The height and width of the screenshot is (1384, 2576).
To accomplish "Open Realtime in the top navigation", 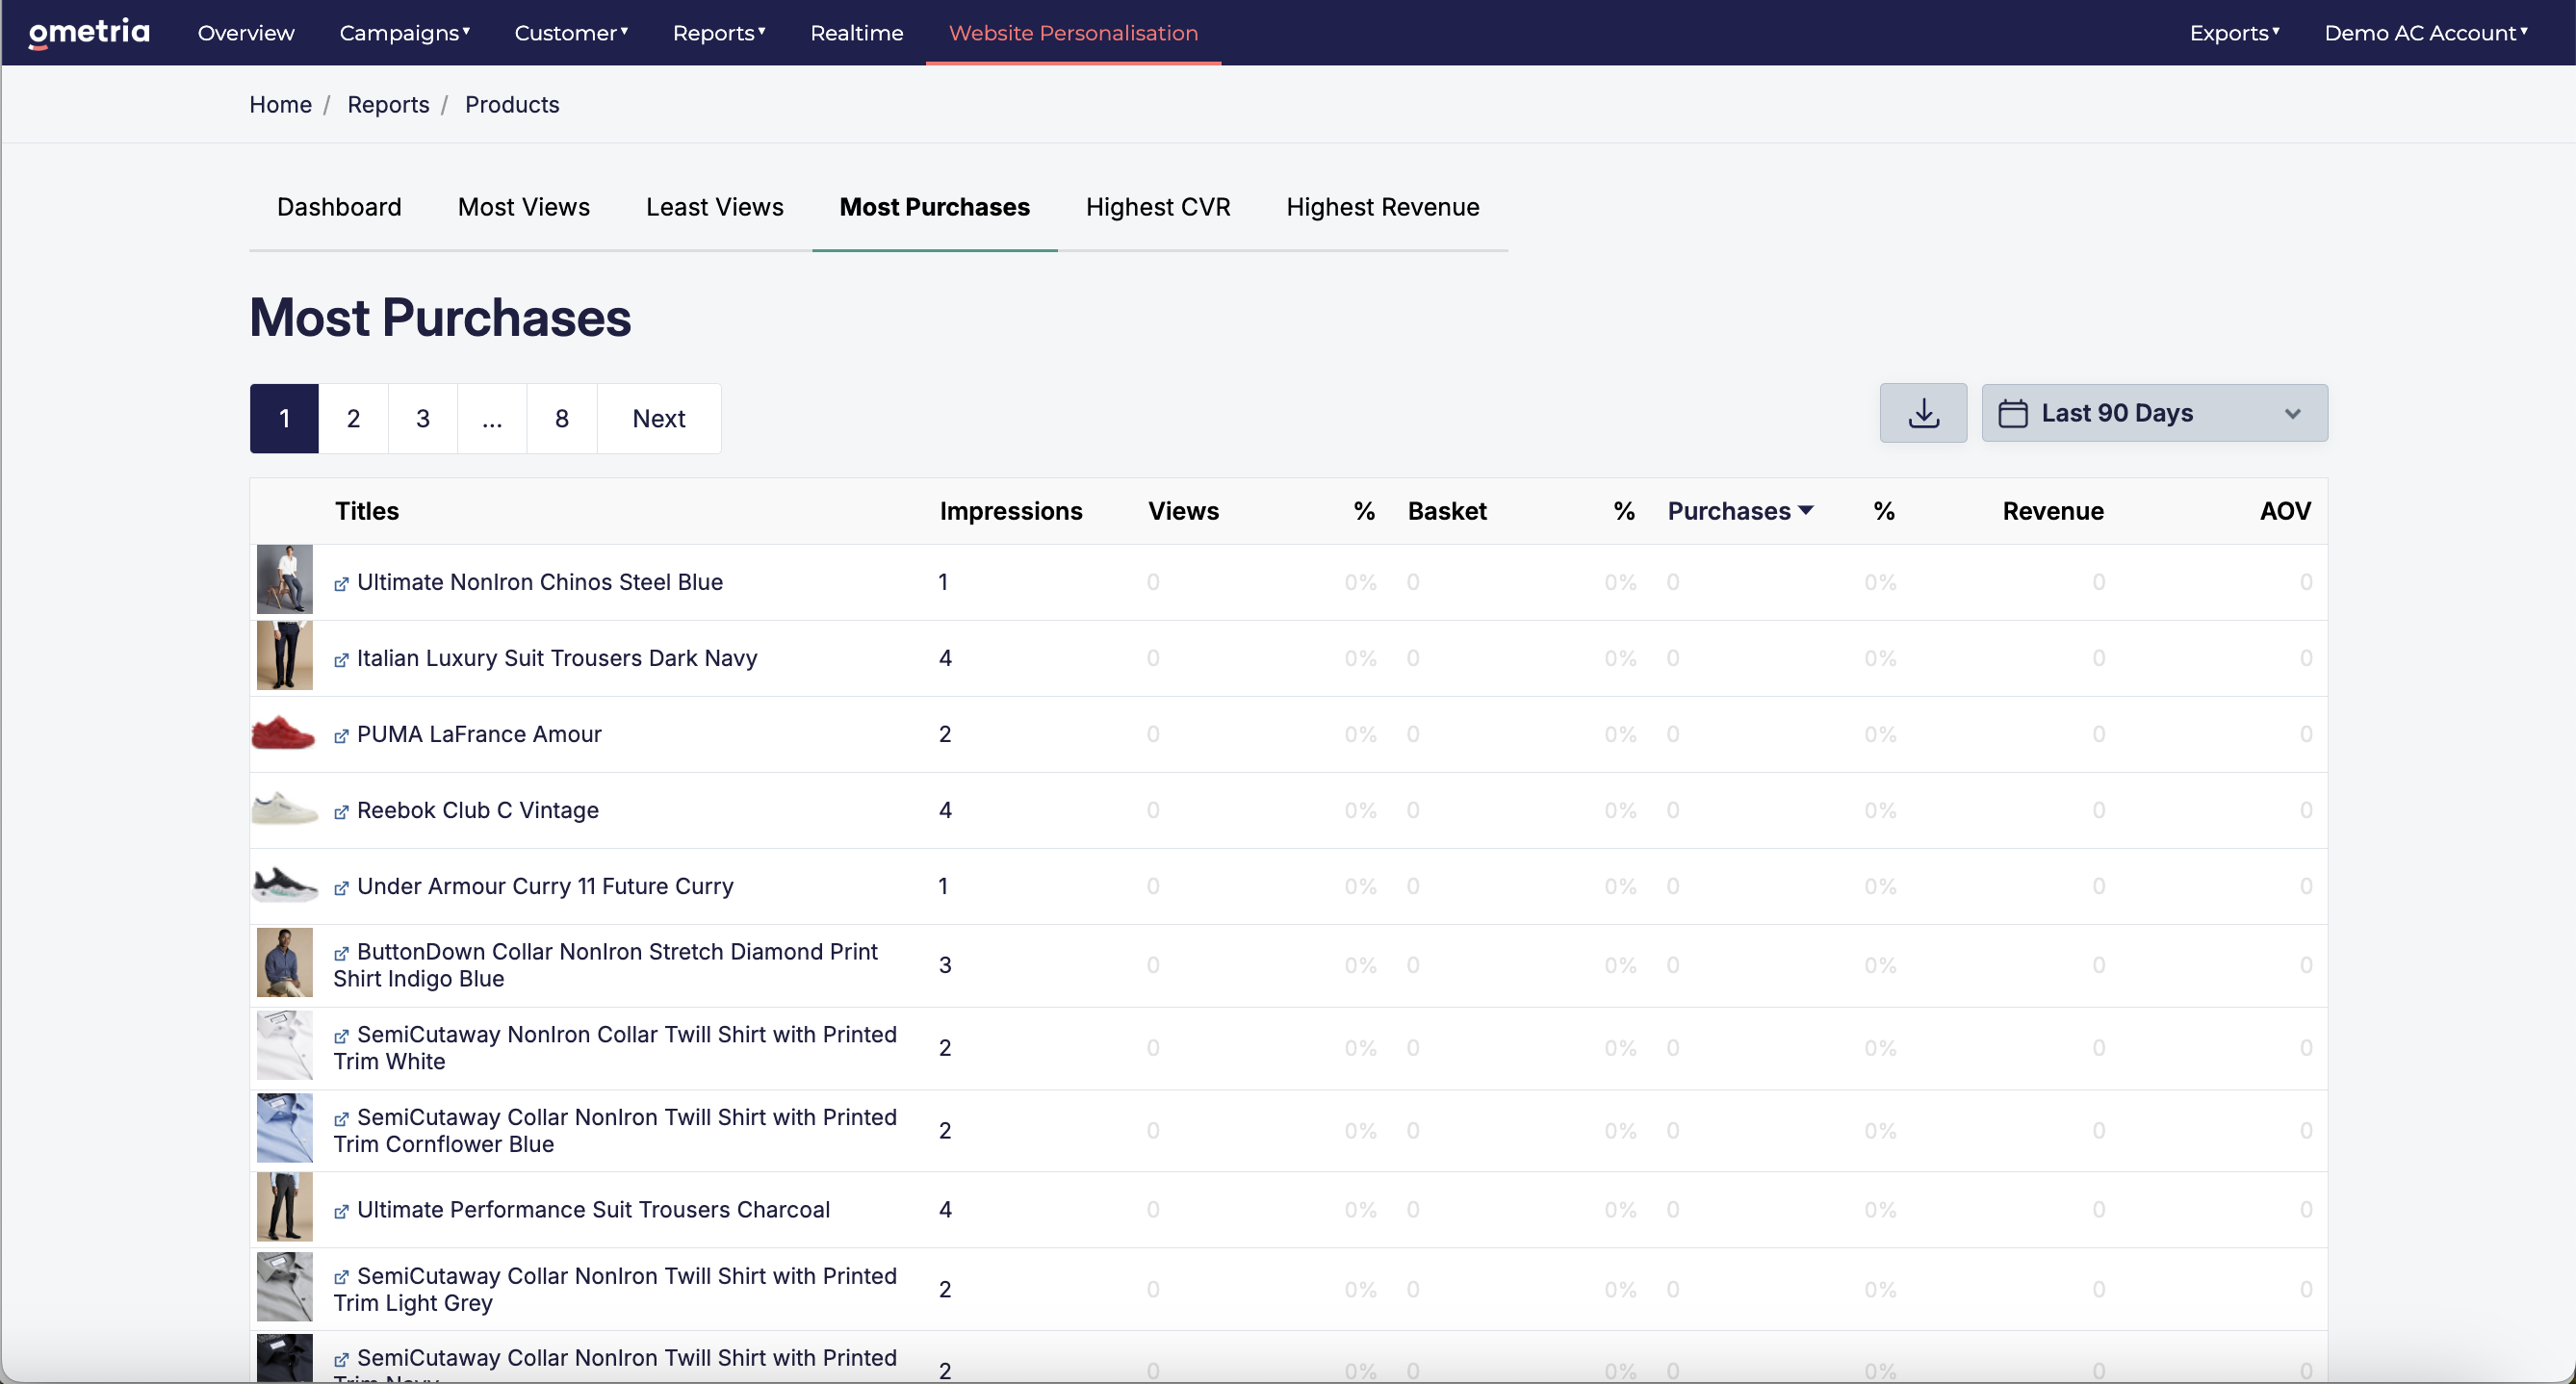I will [x=856, y=33].
